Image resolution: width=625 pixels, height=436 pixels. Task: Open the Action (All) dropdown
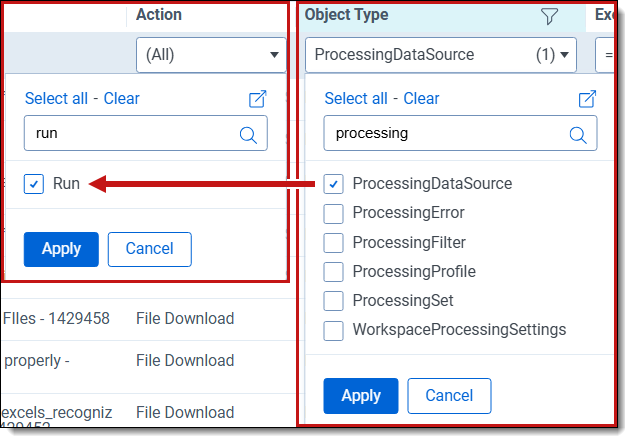[x=212, y=55]
